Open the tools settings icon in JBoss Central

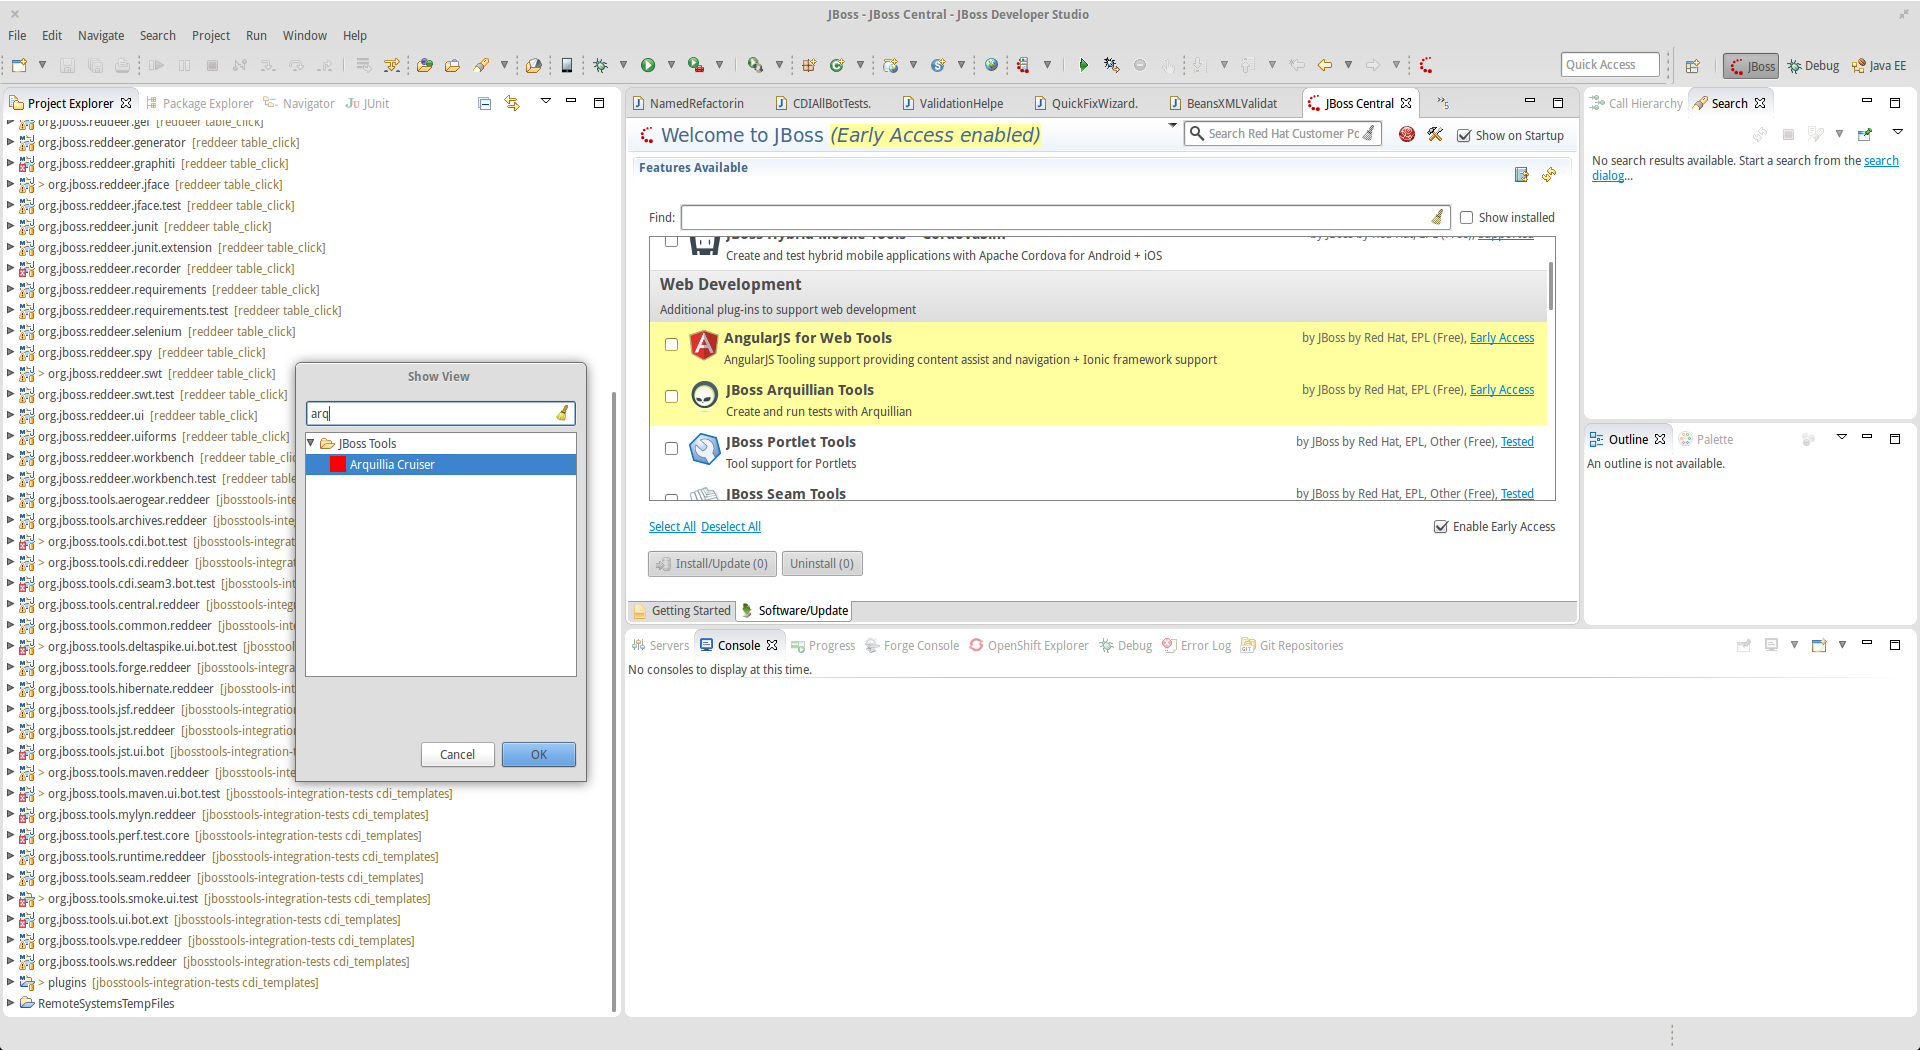click(1435, 134)
